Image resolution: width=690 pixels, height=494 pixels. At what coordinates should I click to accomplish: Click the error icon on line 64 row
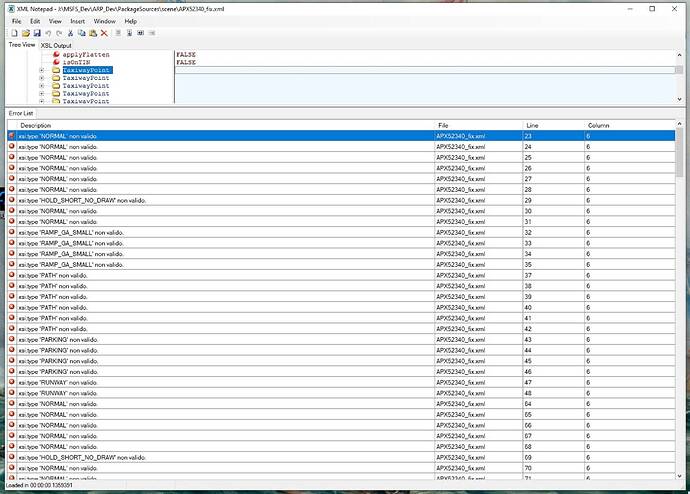(x=12, y=403)
